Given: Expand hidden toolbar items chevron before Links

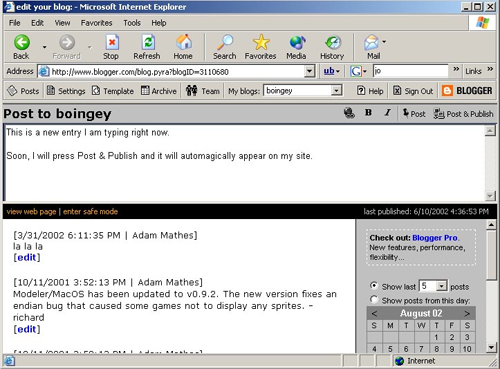Looking at the screenshot, I should [x=456, y=69].
